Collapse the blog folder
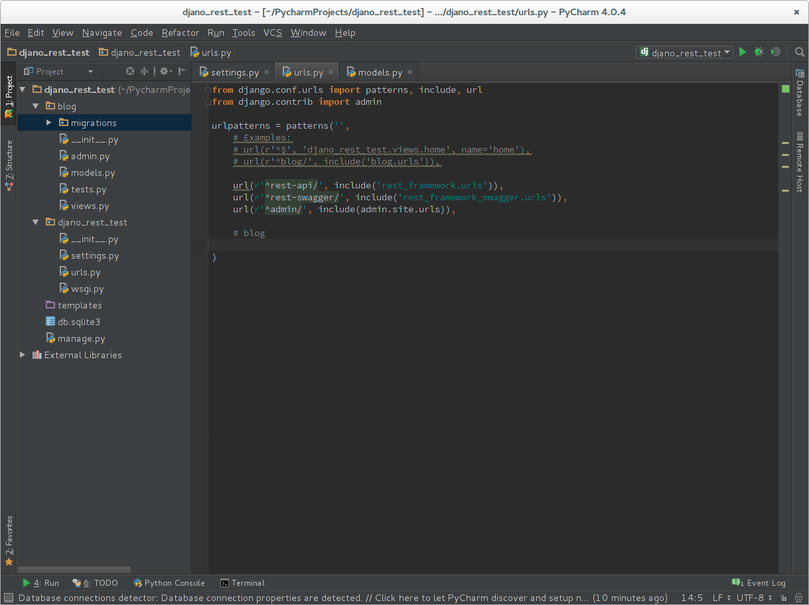 pos(36,106)
